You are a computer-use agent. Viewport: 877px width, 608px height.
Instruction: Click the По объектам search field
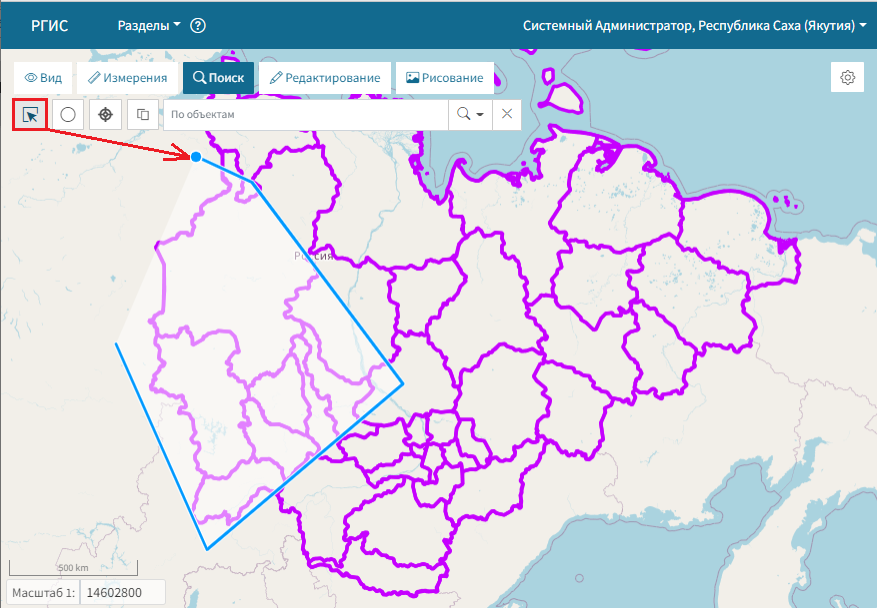tap(306, 114)
